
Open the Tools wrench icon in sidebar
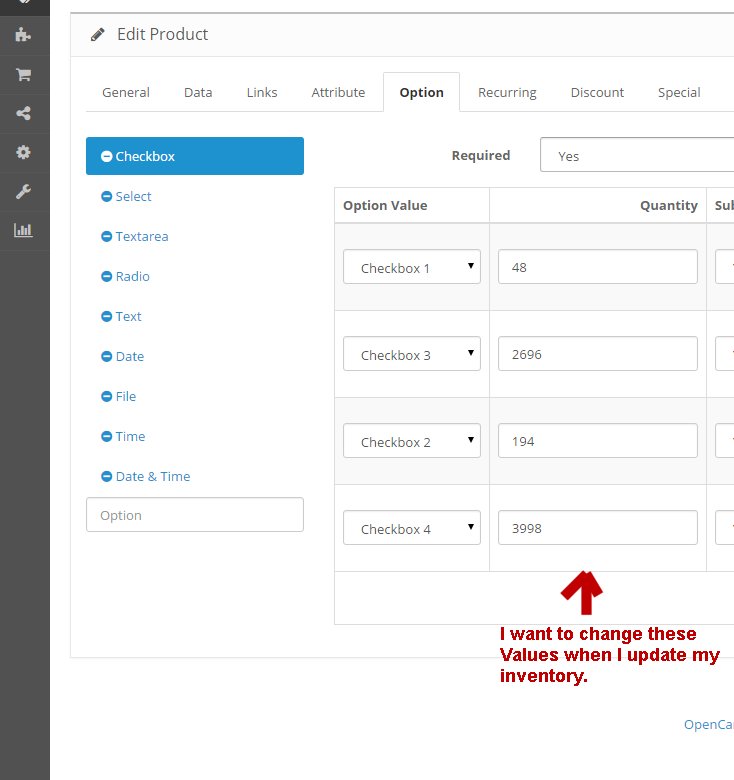[23, 191]
